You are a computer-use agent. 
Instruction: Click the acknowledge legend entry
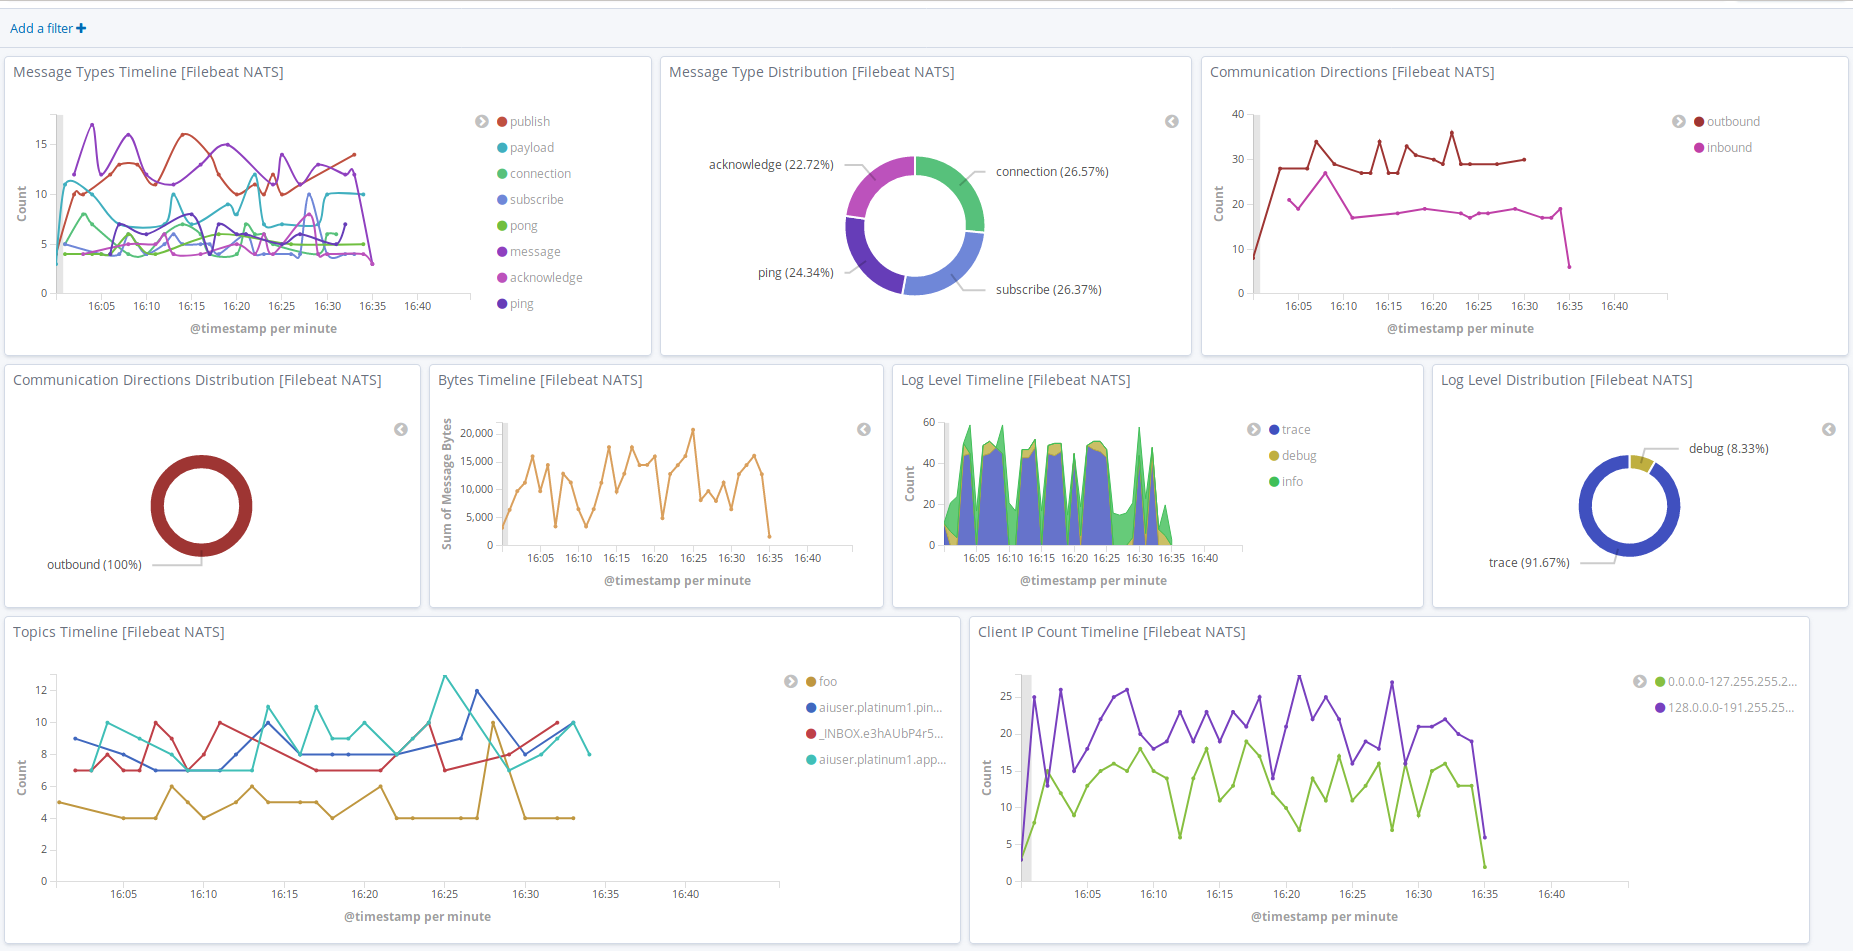click(539, 277)
